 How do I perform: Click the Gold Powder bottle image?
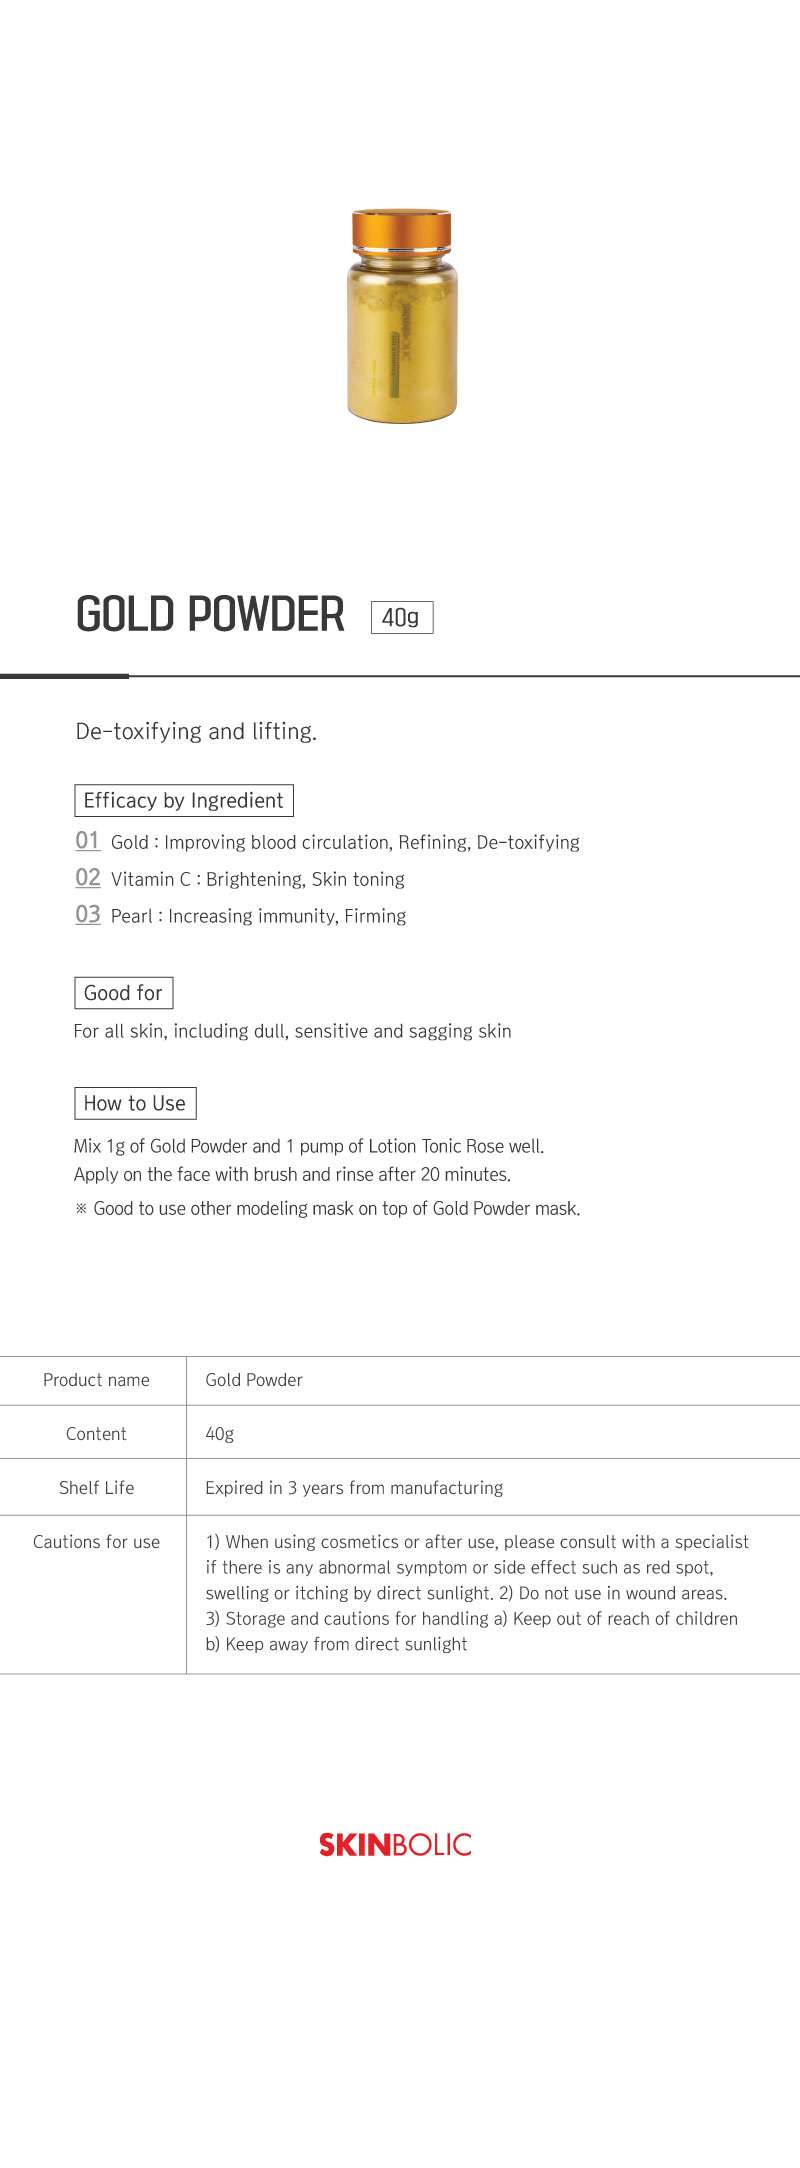402,315
